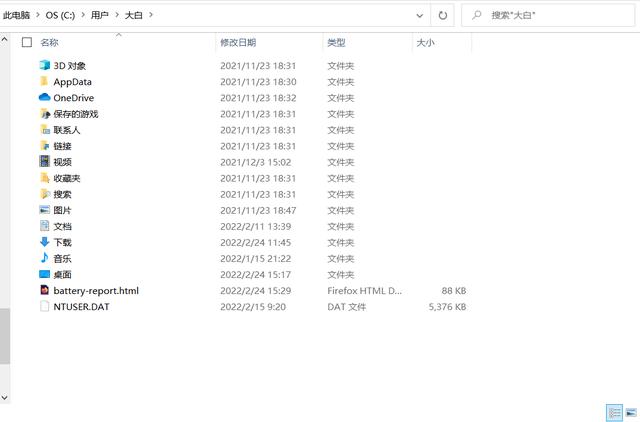This screenshot has height=422, width=640.
Task: Switch to details view layout
Action: pyautogui.click(x=614, y=413)
